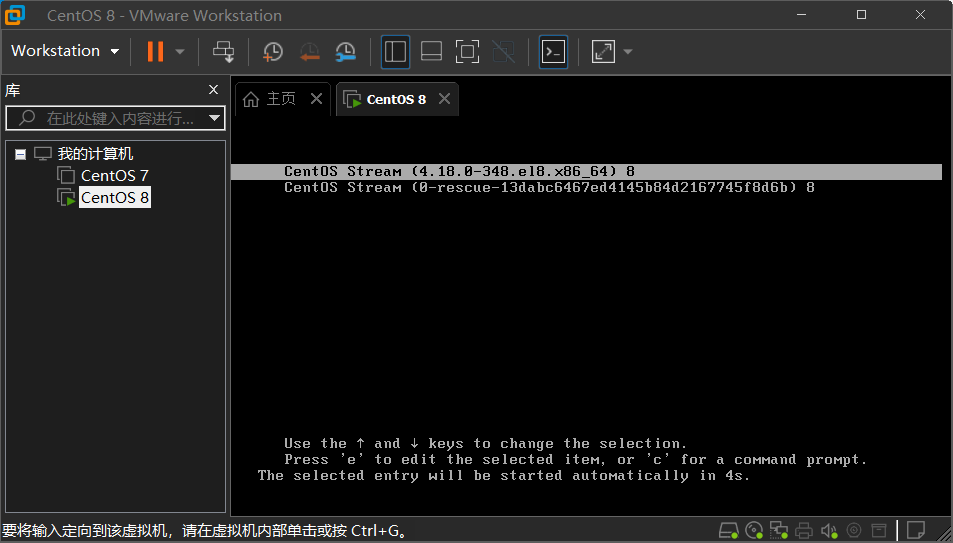Open the message log note icon
This screenshot has height=543, width=953.
click(x=916, y=530)
